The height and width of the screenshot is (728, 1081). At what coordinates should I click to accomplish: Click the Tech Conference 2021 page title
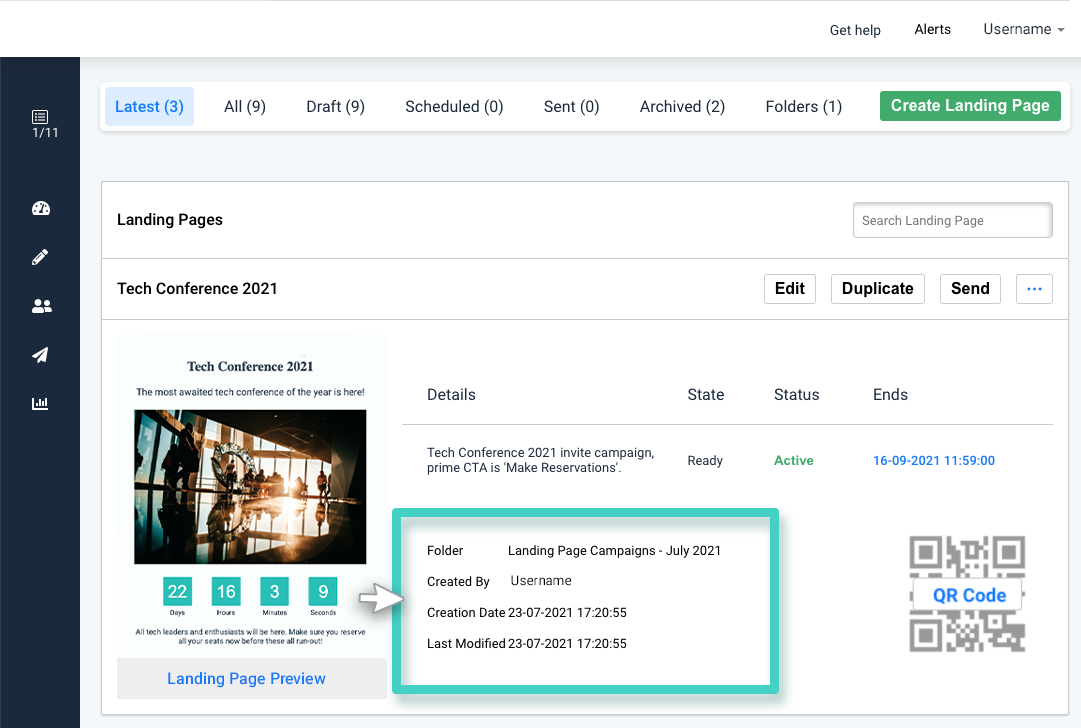196,289
